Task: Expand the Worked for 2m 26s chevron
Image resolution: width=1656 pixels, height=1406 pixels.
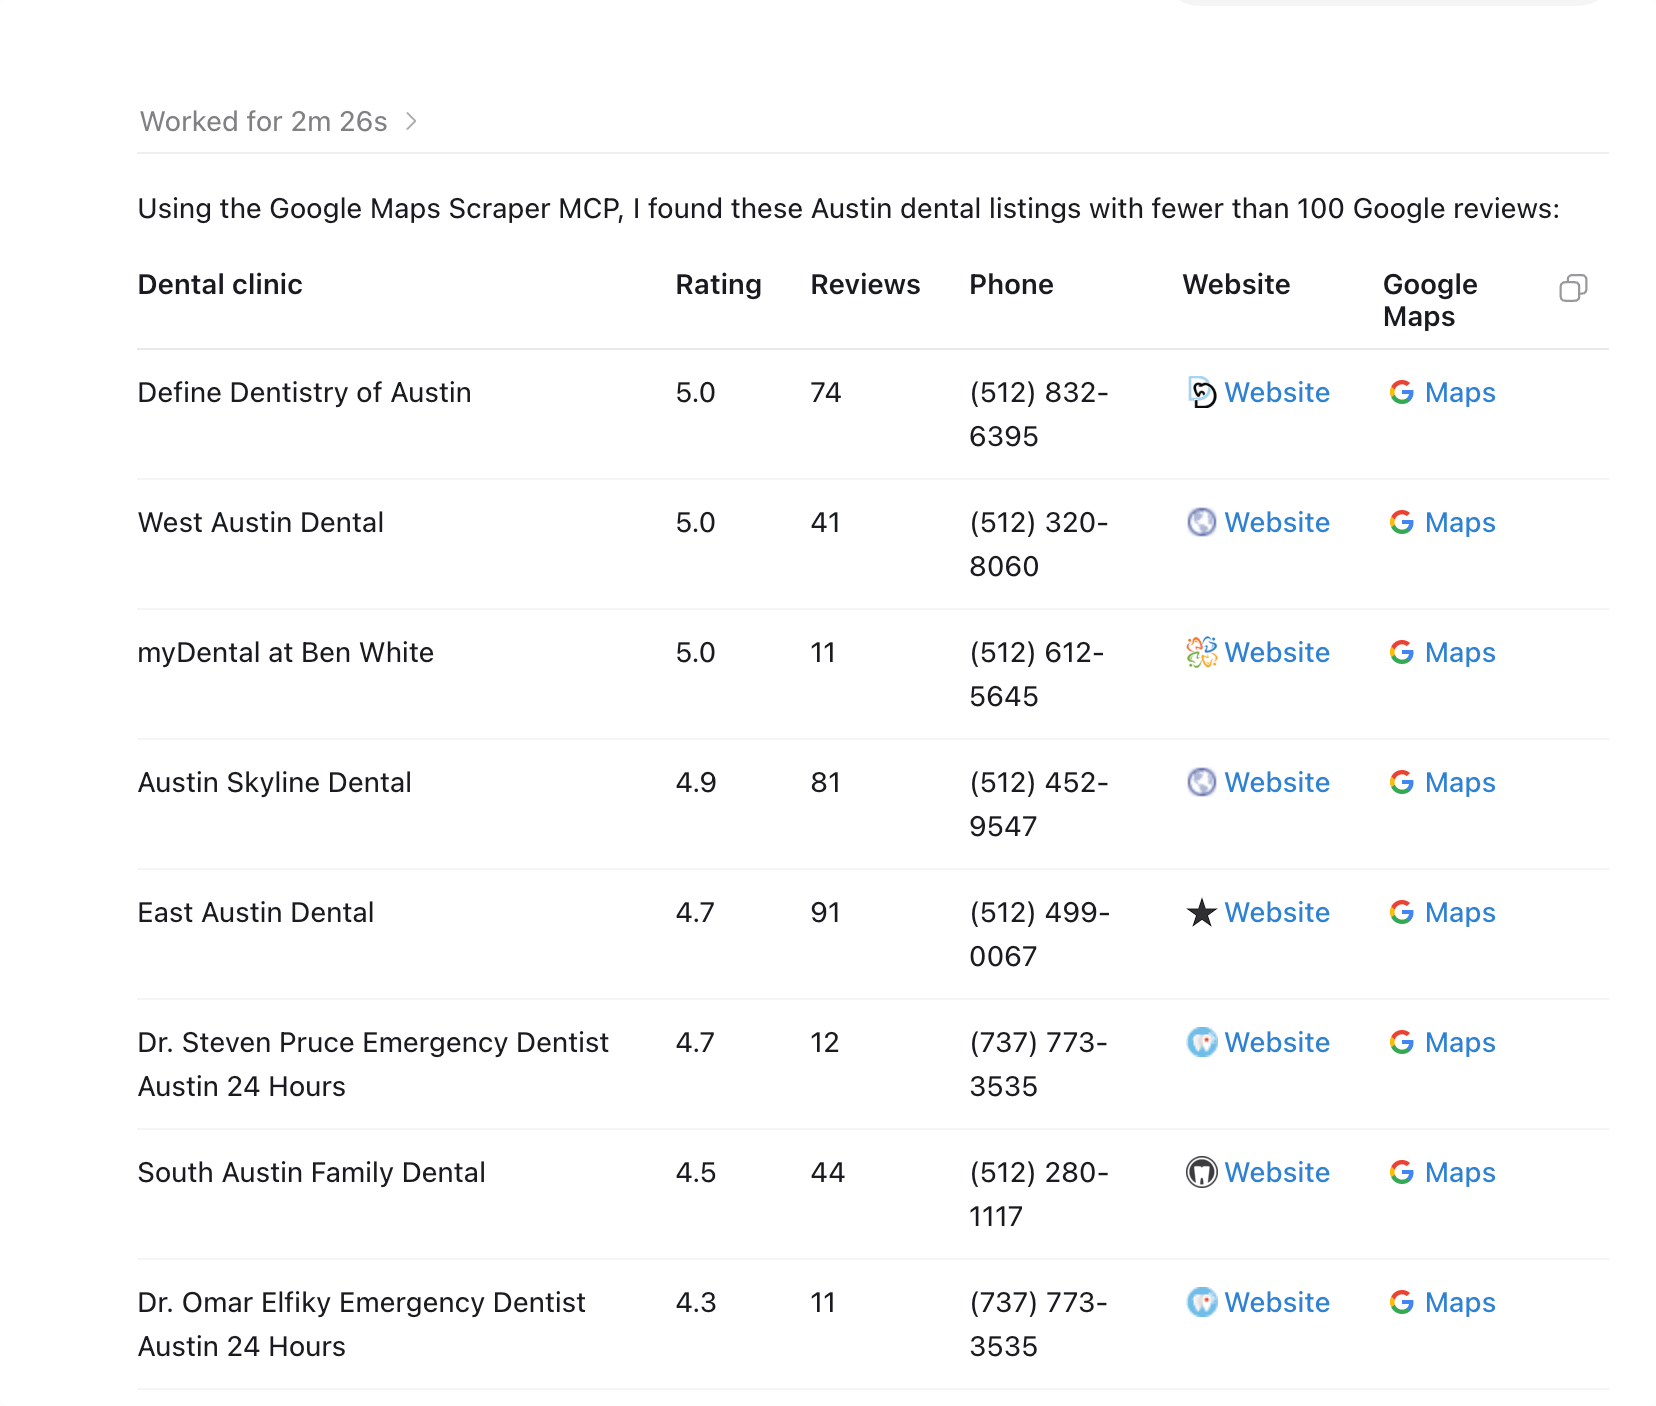Action: 411,122
